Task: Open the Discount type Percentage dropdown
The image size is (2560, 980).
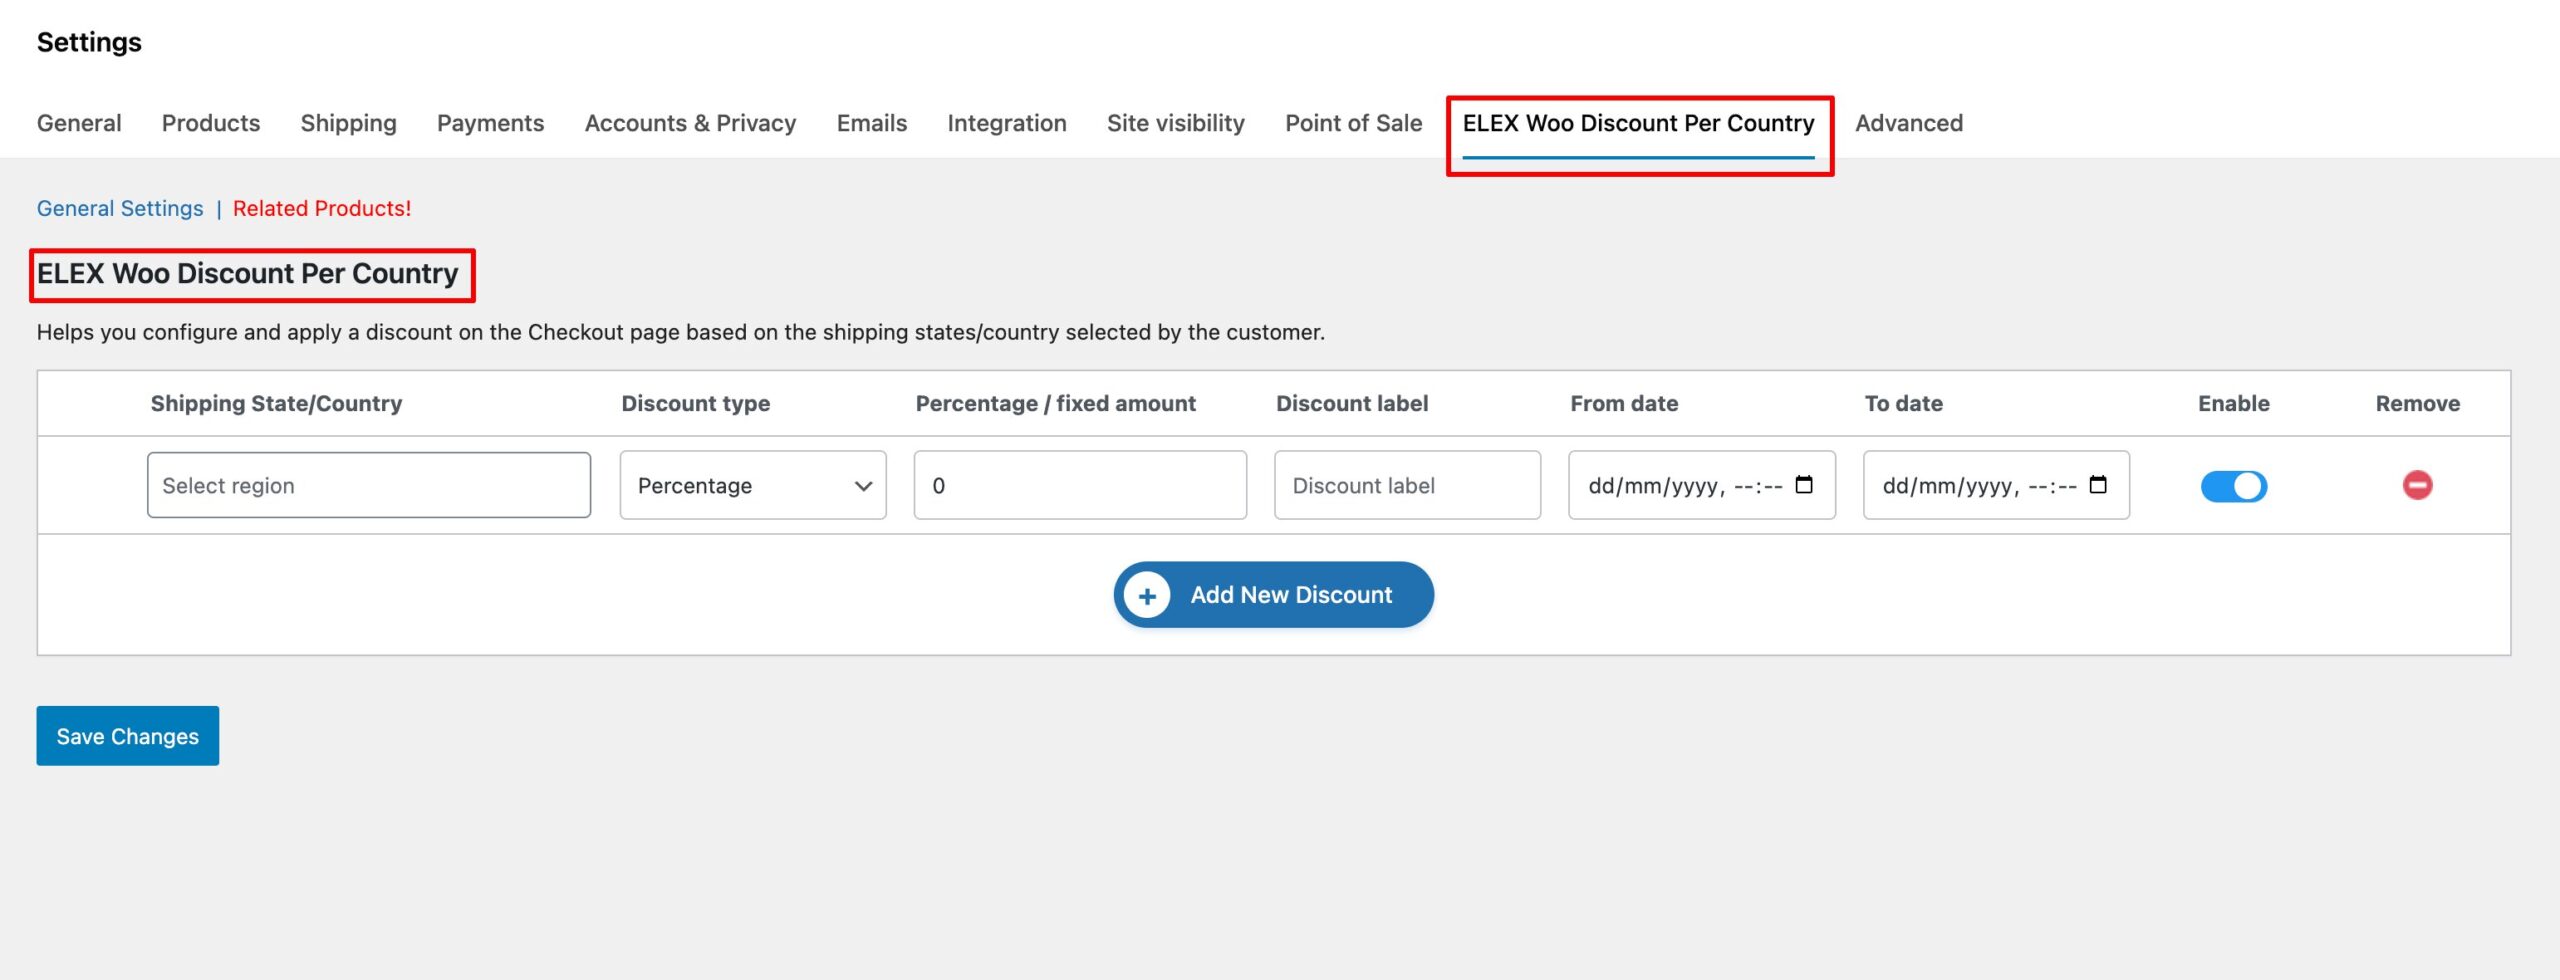Action: [x=753, y=485]
